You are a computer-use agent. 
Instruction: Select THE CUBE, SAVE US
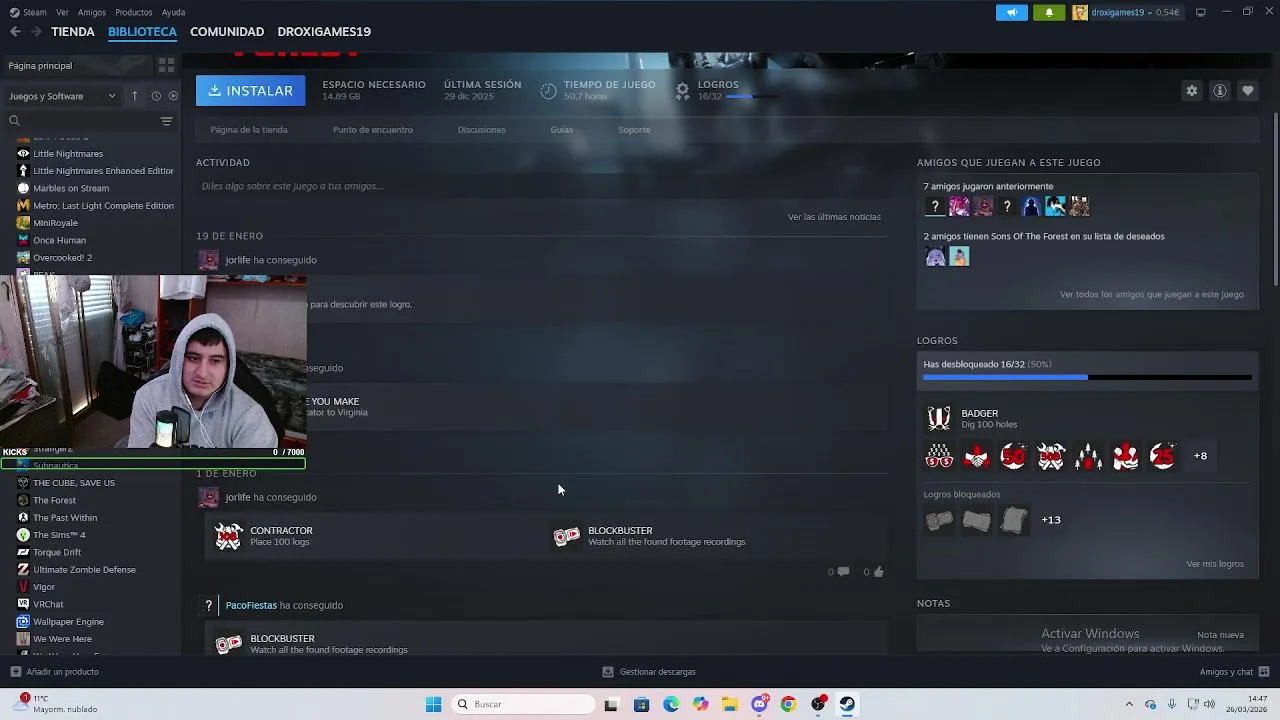click(x=74, y=483)
